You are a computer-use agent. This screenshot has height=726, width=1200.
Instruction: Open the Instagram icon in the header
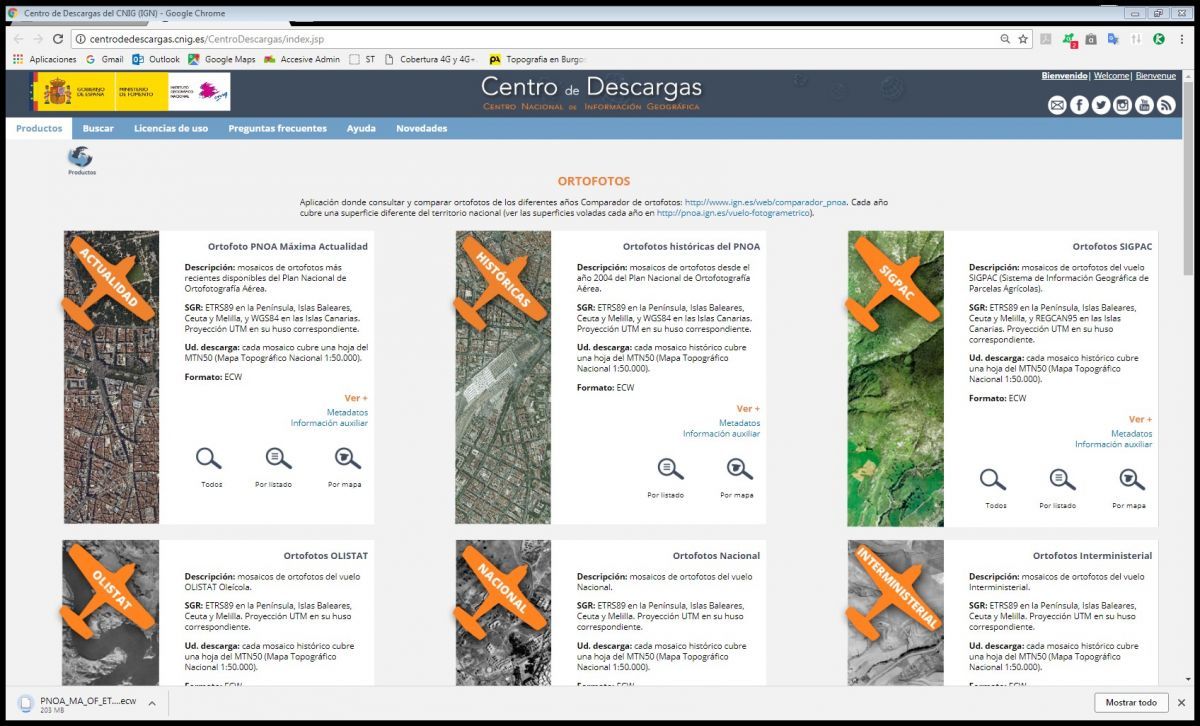tap(1123, 105)
